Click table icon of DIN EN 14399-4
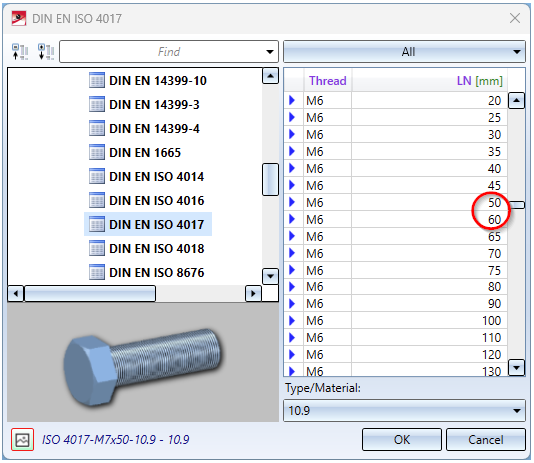The width and height of the screenshot is (534, 463). click(97, 128)
